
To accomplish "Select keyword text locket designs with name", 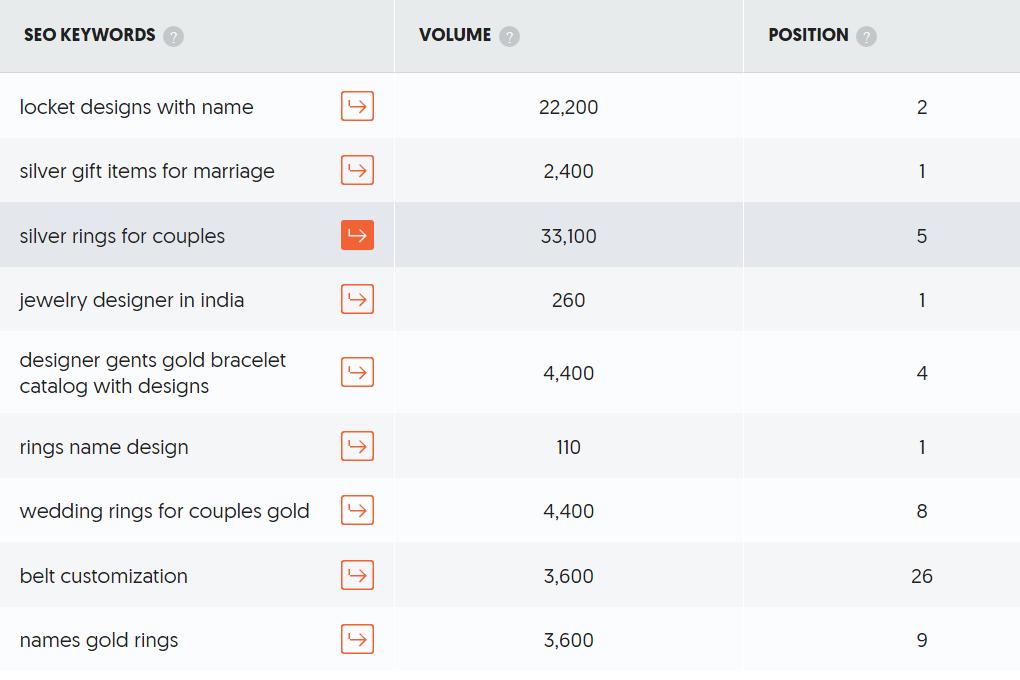I will tap(136, 107).
